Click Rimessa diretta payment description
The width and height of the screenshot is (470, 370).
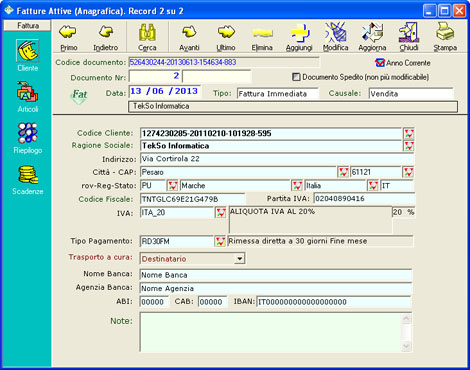pyautogui.click(x=320, y=241)
